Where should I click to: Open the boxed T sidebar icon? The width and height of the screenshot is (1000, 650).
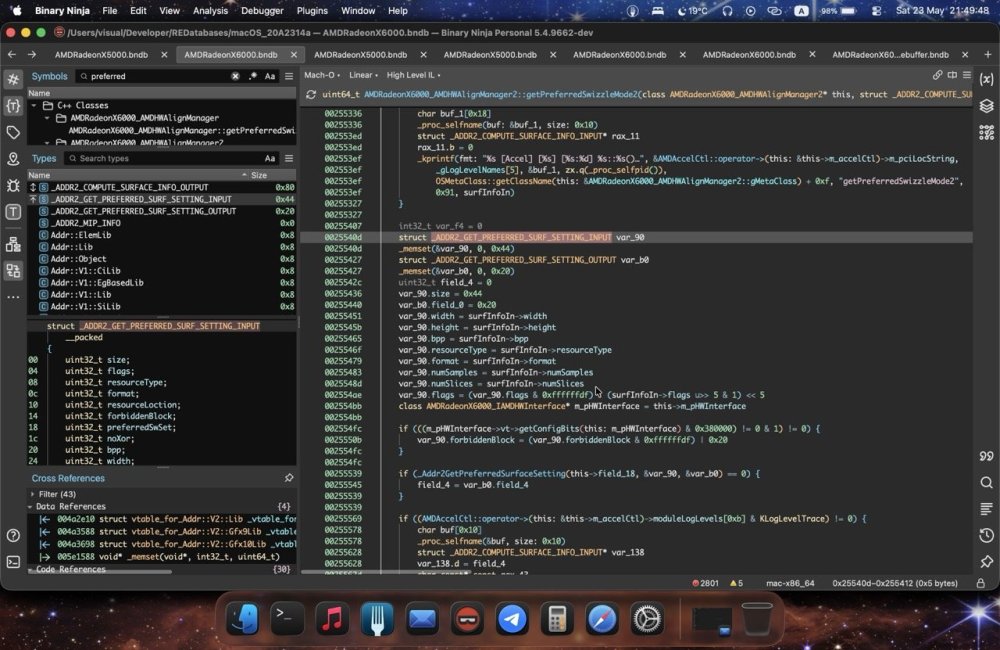point(13,212)
